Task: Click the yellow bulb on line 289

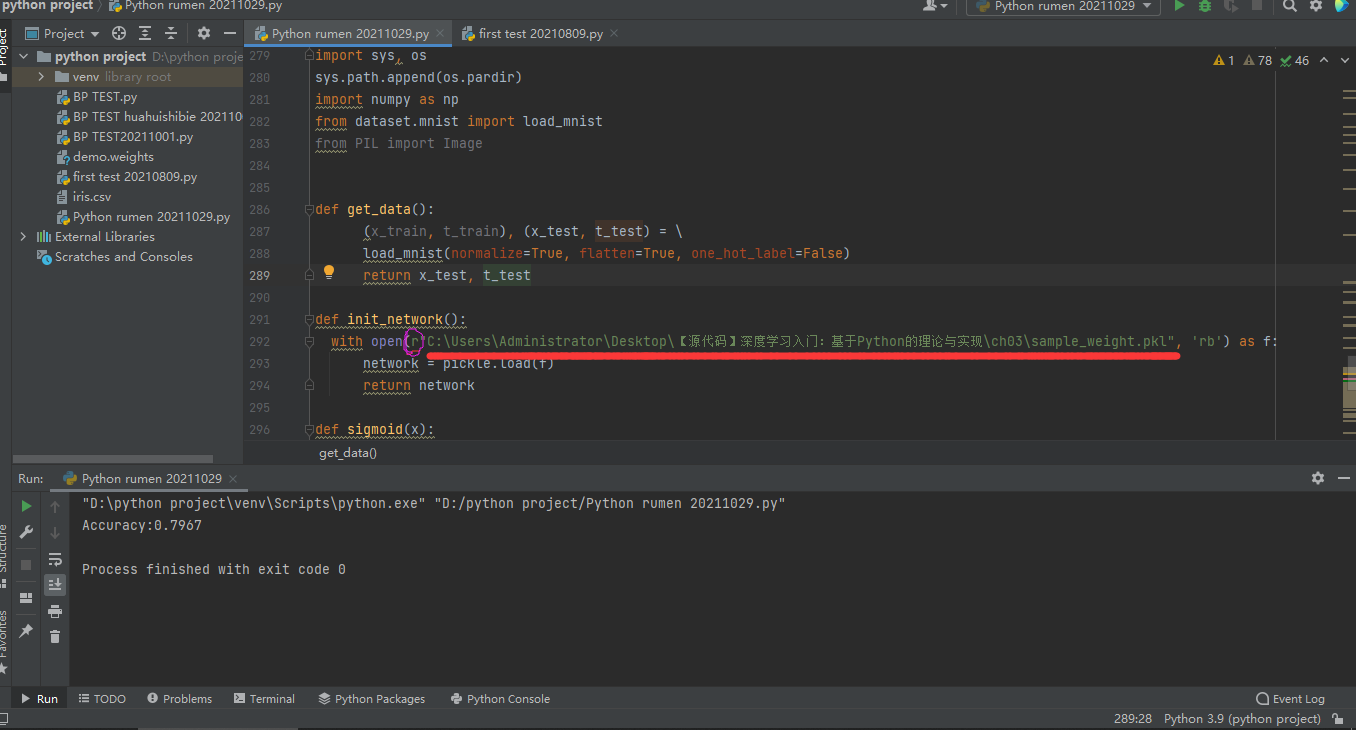Action: [x=328, y=271]
